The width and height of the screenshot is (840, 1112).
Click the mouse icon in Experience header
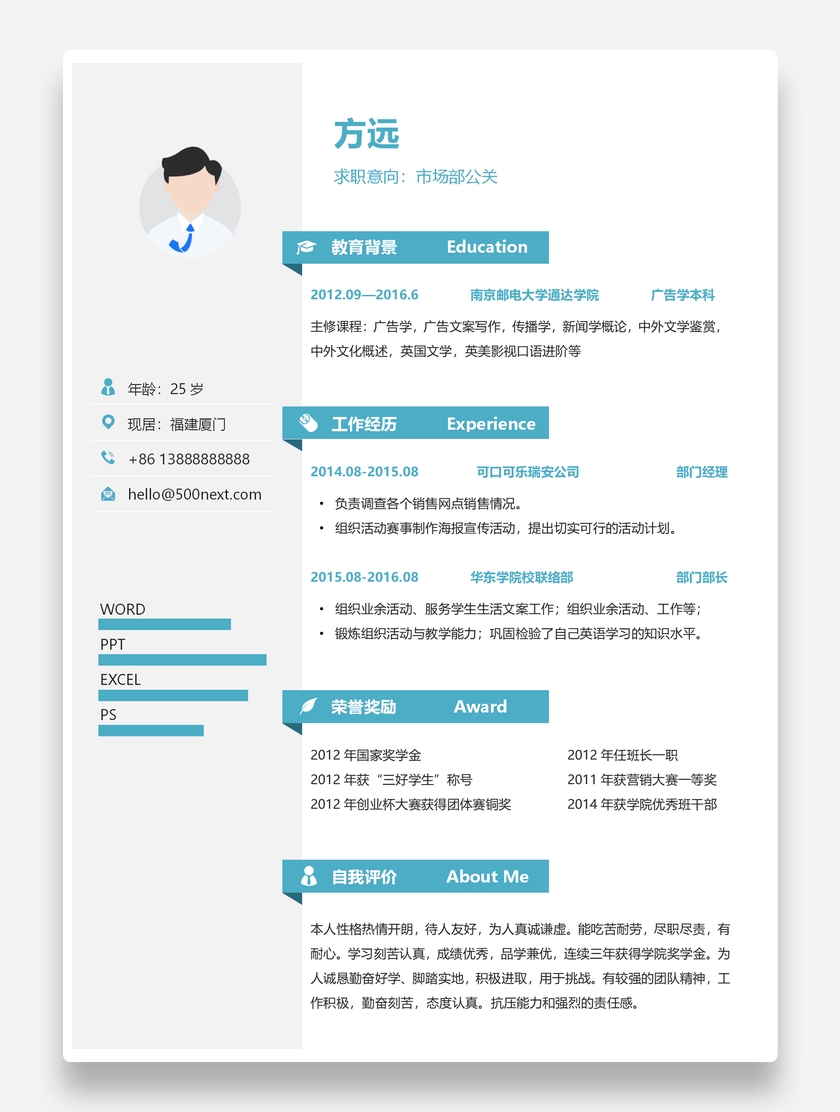tap(308, 424)
